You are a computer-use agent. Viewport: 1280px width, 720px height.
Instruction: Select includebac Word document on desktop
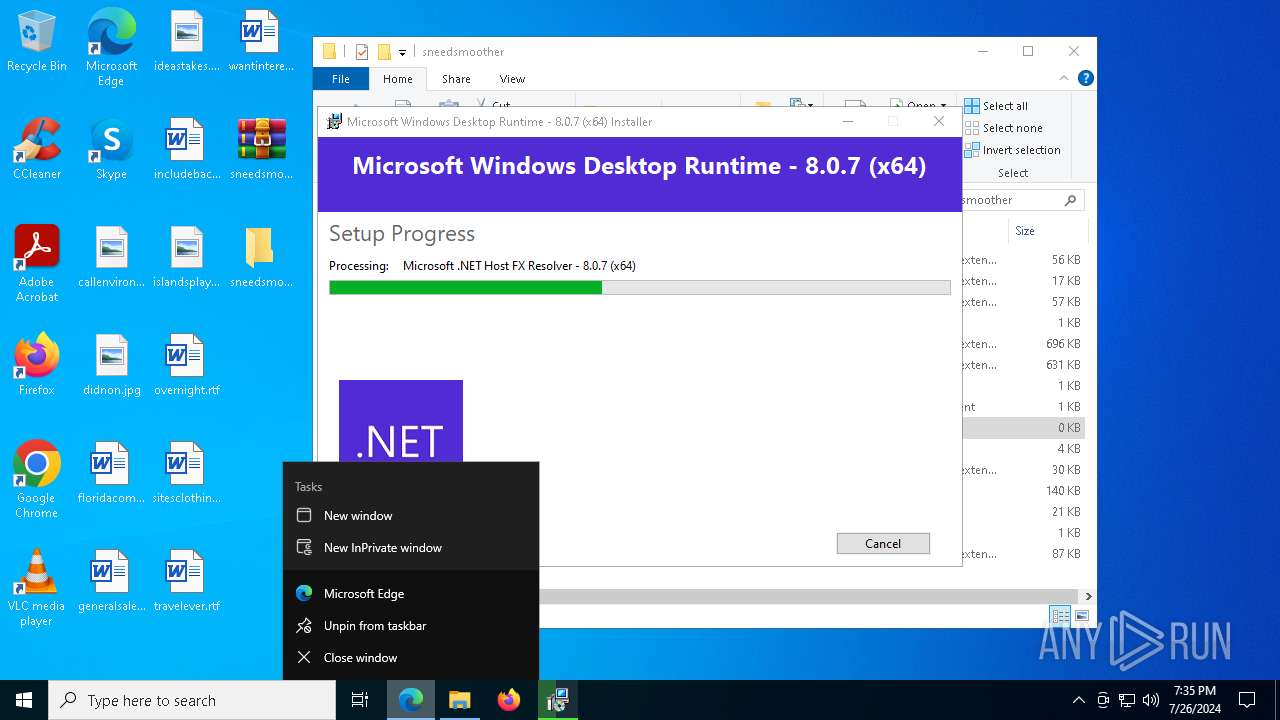pos(186,149)
